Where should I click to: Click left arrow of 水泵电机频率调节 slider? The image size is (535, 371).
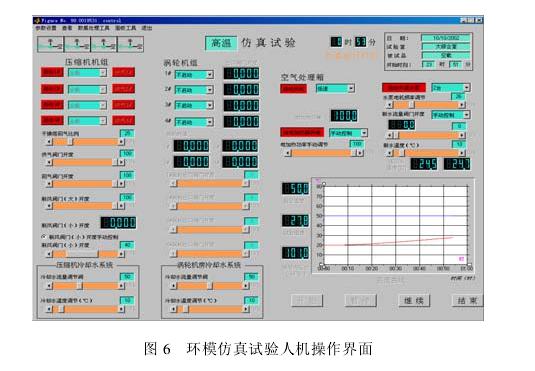pos(390,105)
